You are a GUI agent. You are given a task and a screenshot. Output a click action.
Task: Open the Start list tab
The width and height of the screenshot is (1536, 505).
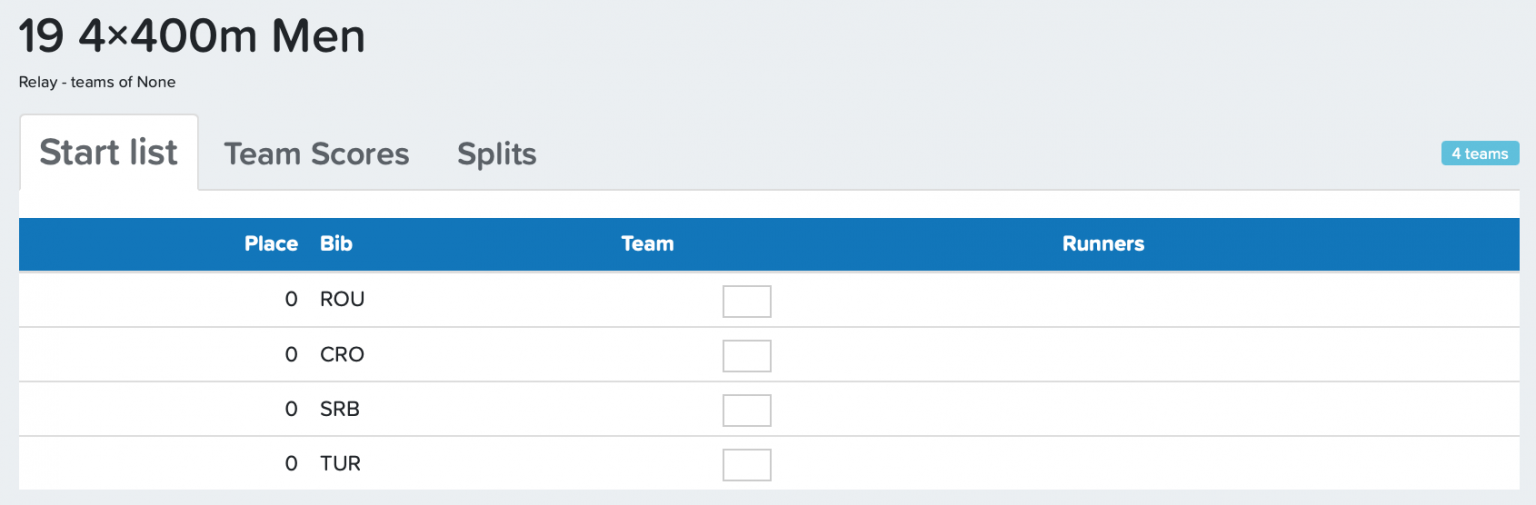pos(109,153)
